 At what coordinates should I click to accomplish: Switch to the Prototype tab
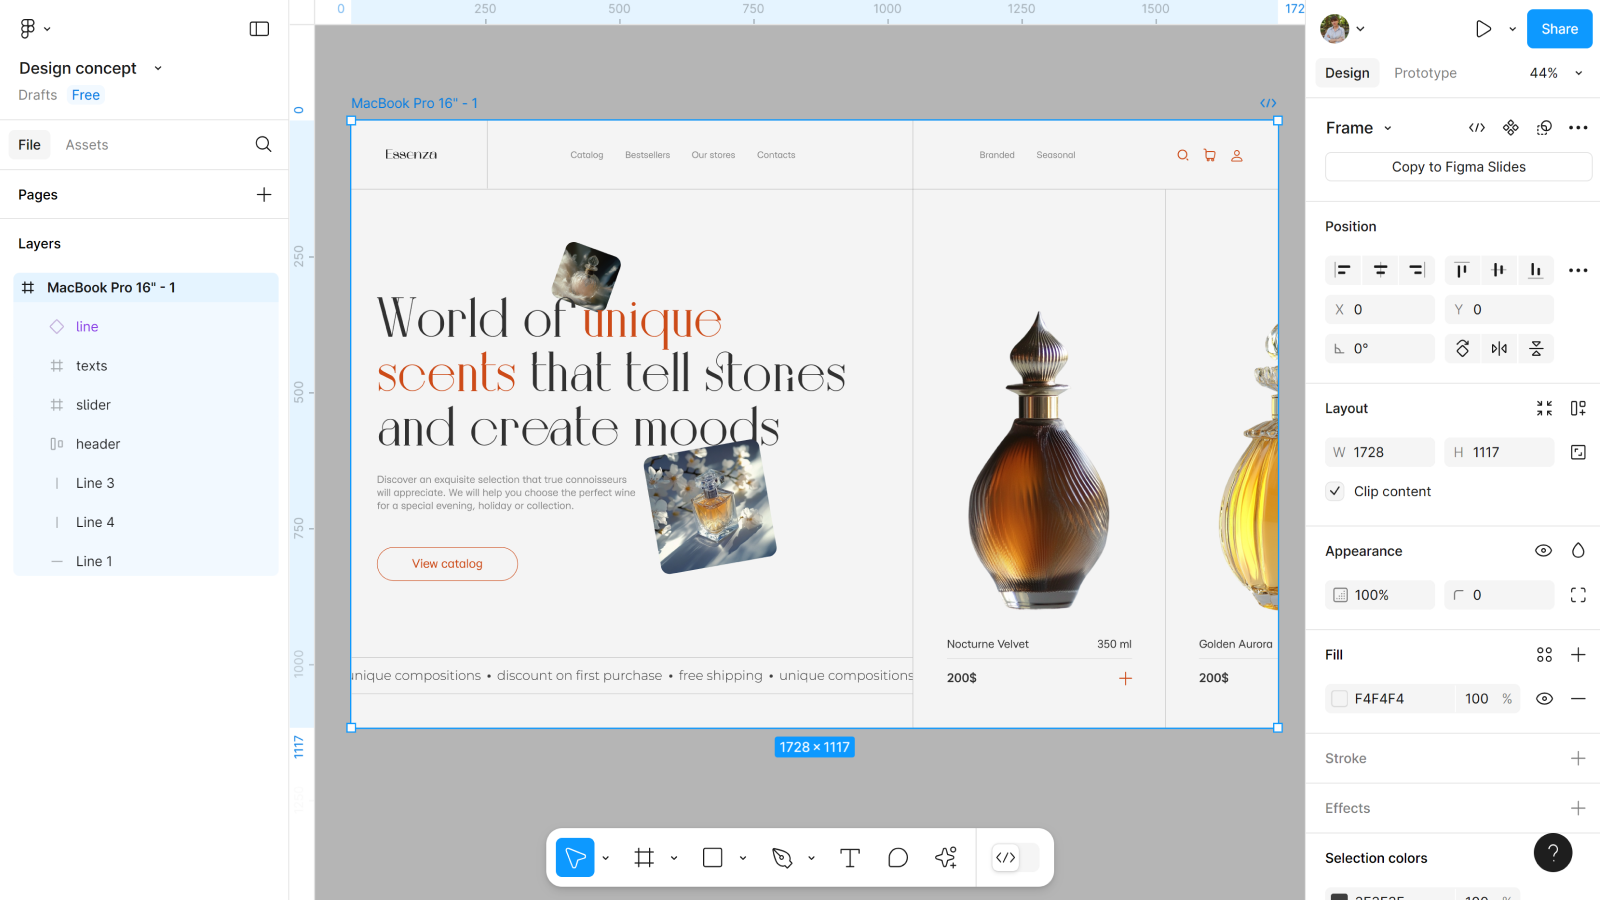coord(1425,73)
